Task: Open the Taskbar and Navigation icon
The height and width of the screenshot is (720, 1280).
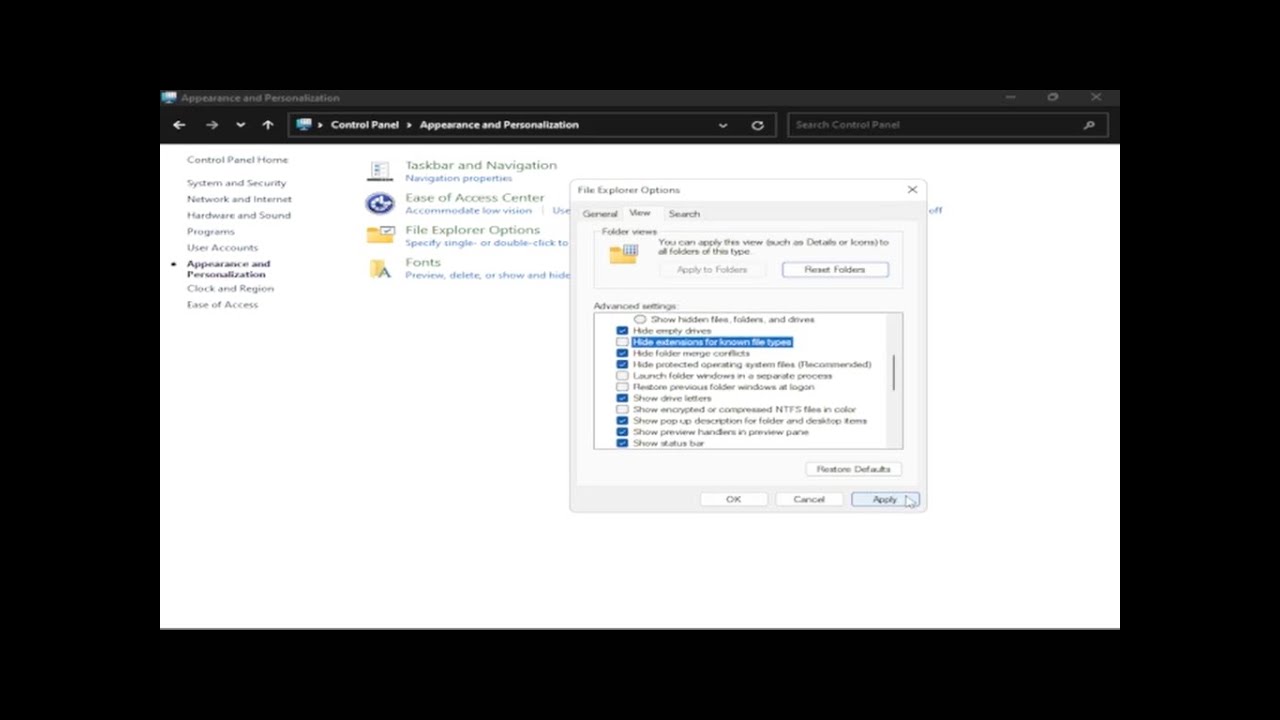Action: coord(379,171)
